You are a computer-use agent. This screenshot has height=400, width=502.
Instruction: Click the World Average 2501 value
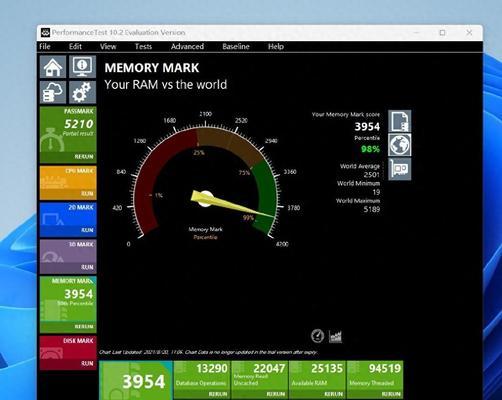click(x=371, y=175)
